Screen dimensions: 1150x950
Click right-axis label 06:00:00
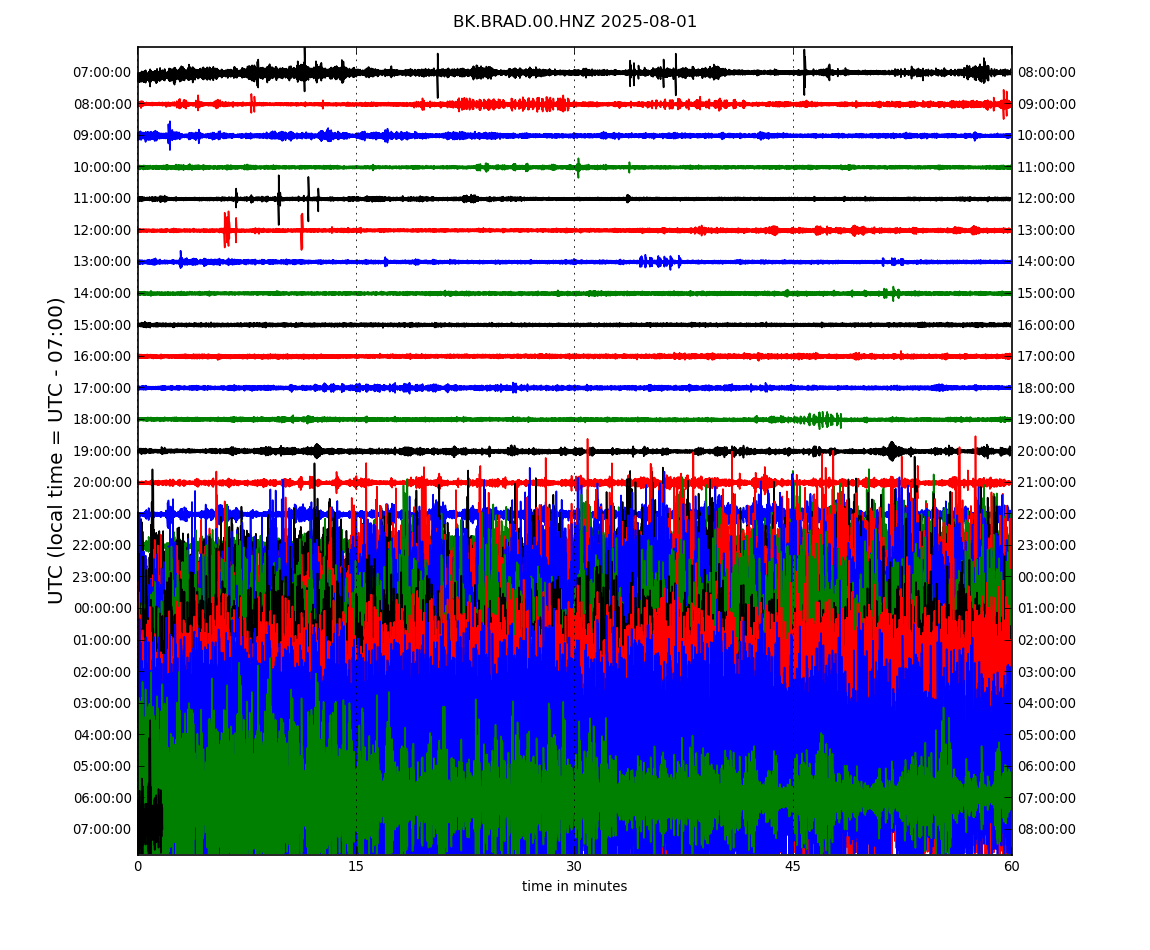coord(1047,767)
